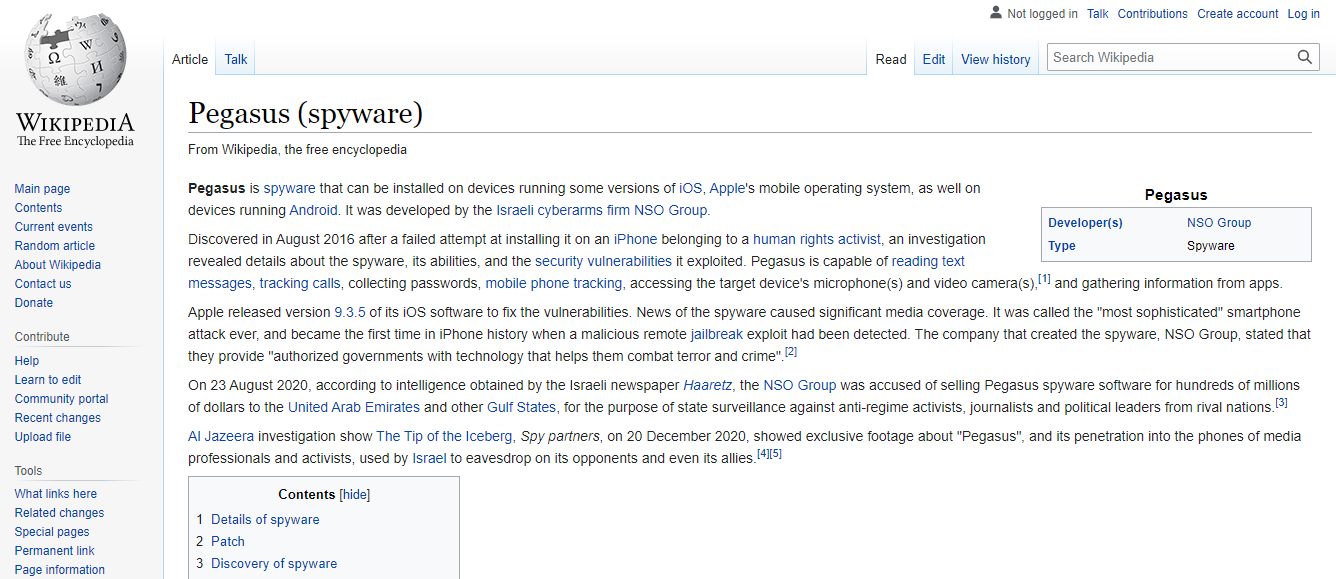Jump to Details of spyware section
This screenshot has width=1336, height=579.
click(x=265, y=520)
